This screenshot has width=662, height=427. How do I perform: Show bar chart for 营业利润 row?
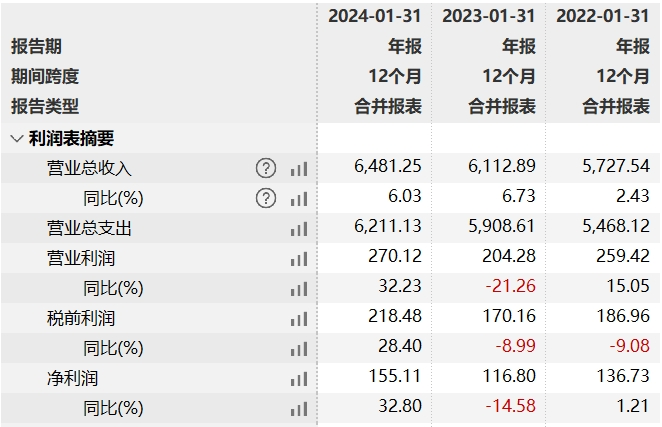click(298, 259)
